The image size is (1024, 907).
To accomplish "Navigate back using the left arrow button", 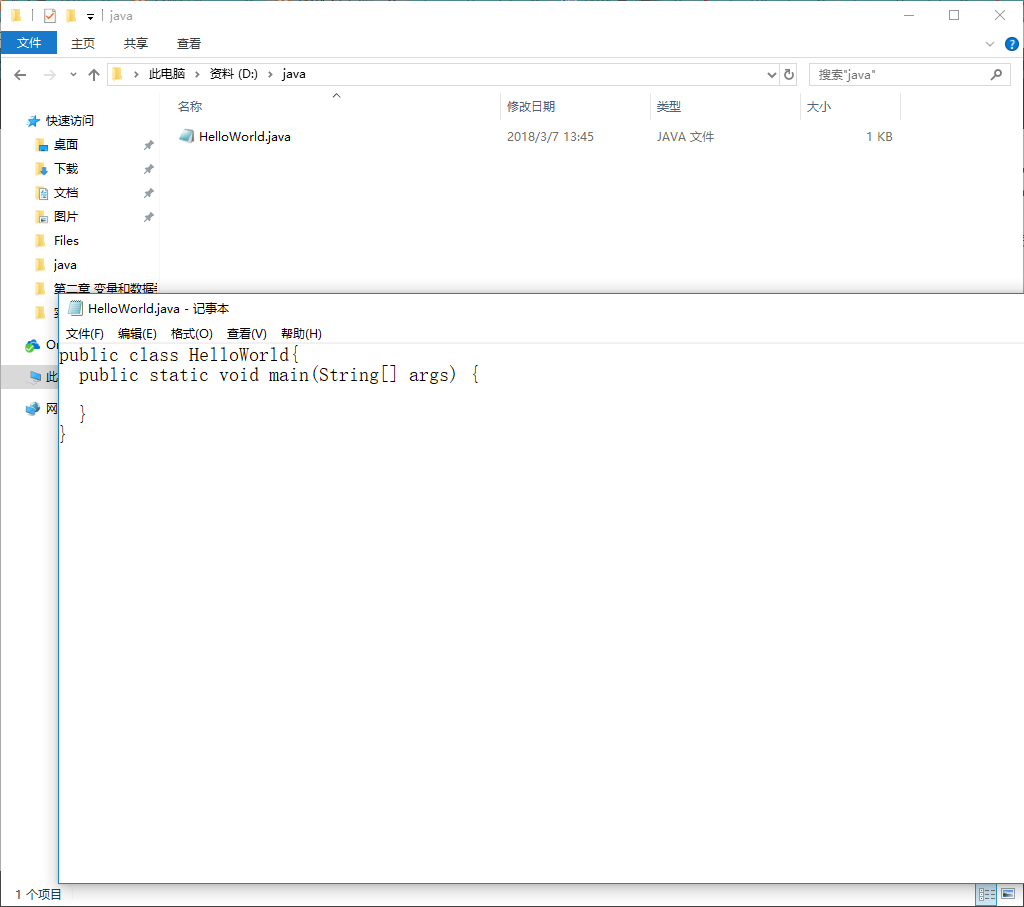I will [x=20, y=73].
